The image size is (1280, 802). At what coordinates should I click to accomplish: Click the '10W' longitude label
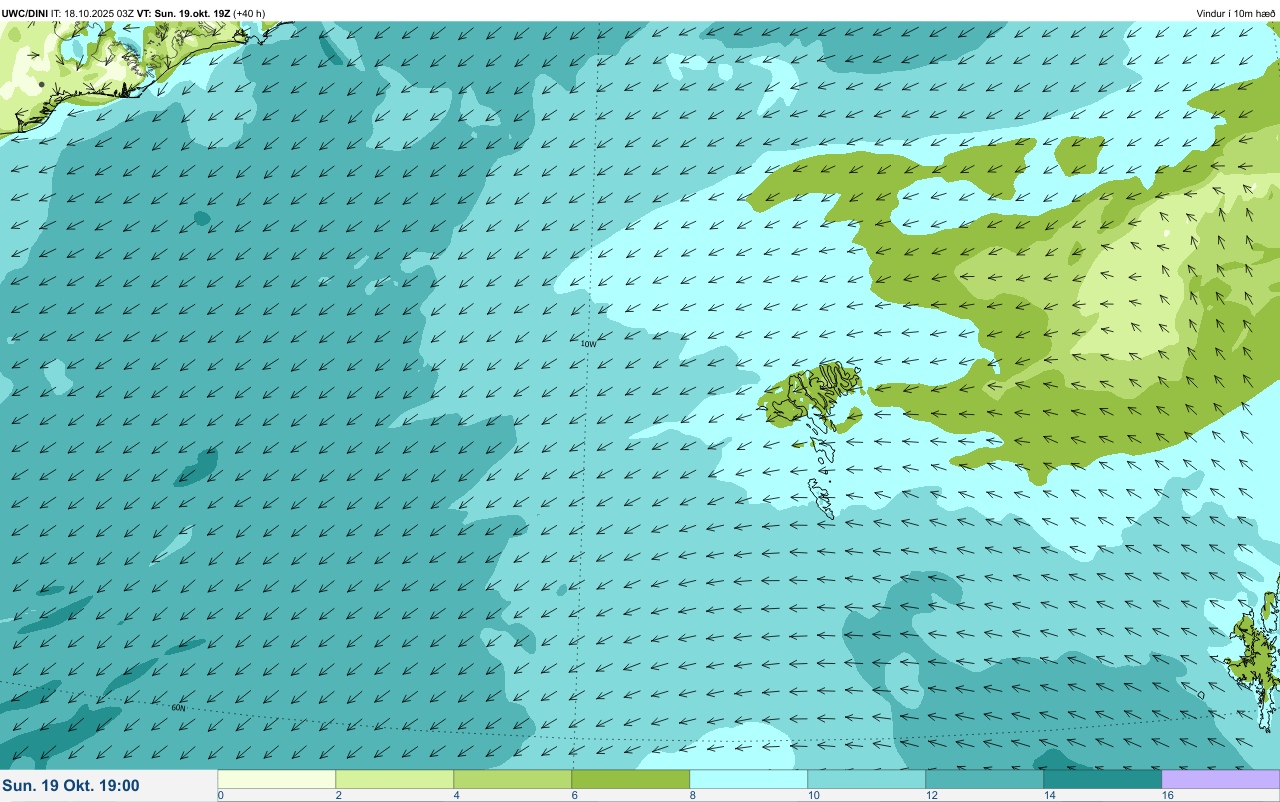tap(588, 344)
